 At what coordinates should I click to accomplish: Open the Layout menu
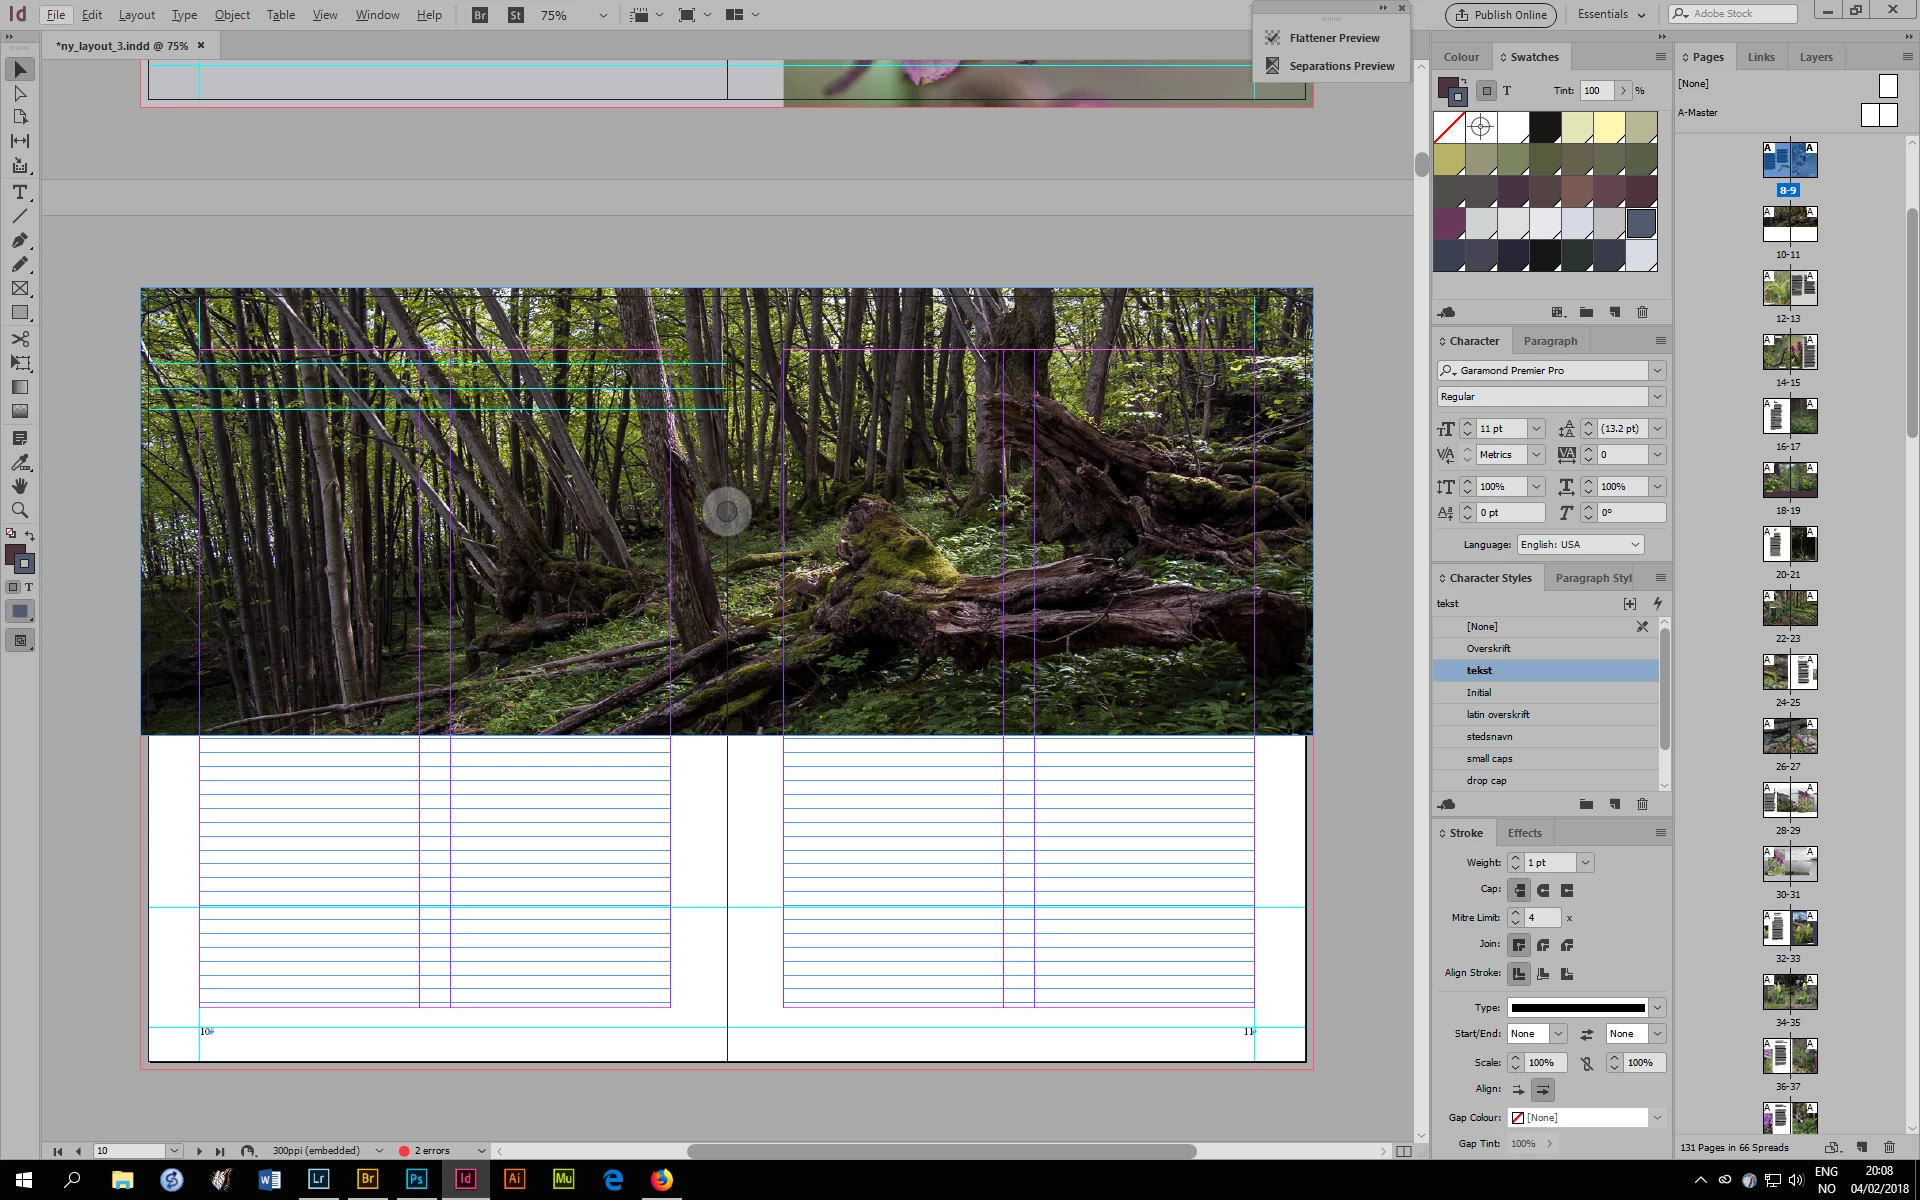136,15
